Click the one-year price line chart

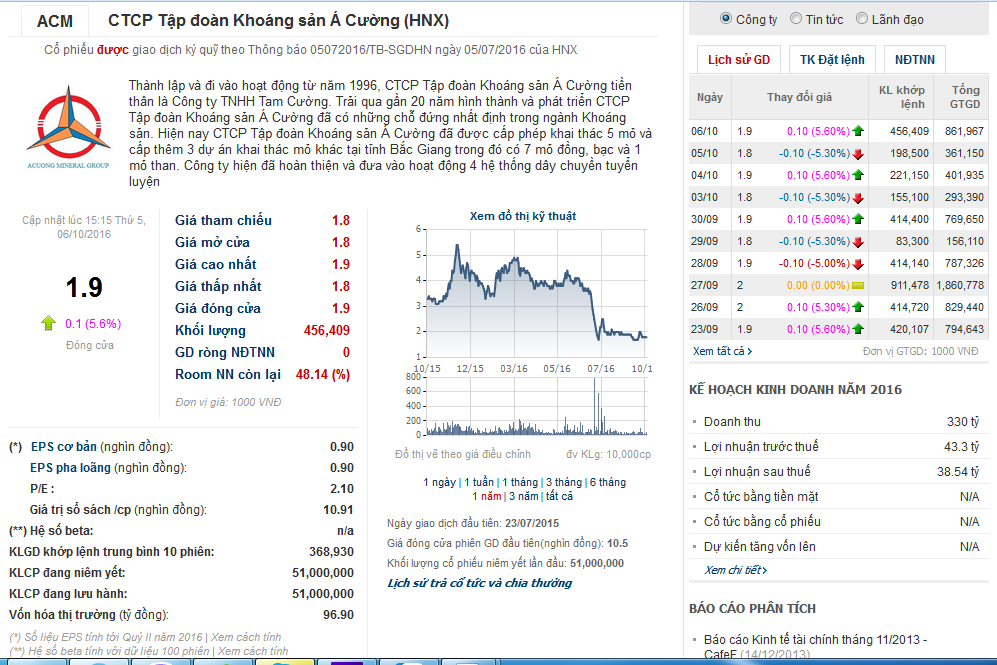click(537, 292)
